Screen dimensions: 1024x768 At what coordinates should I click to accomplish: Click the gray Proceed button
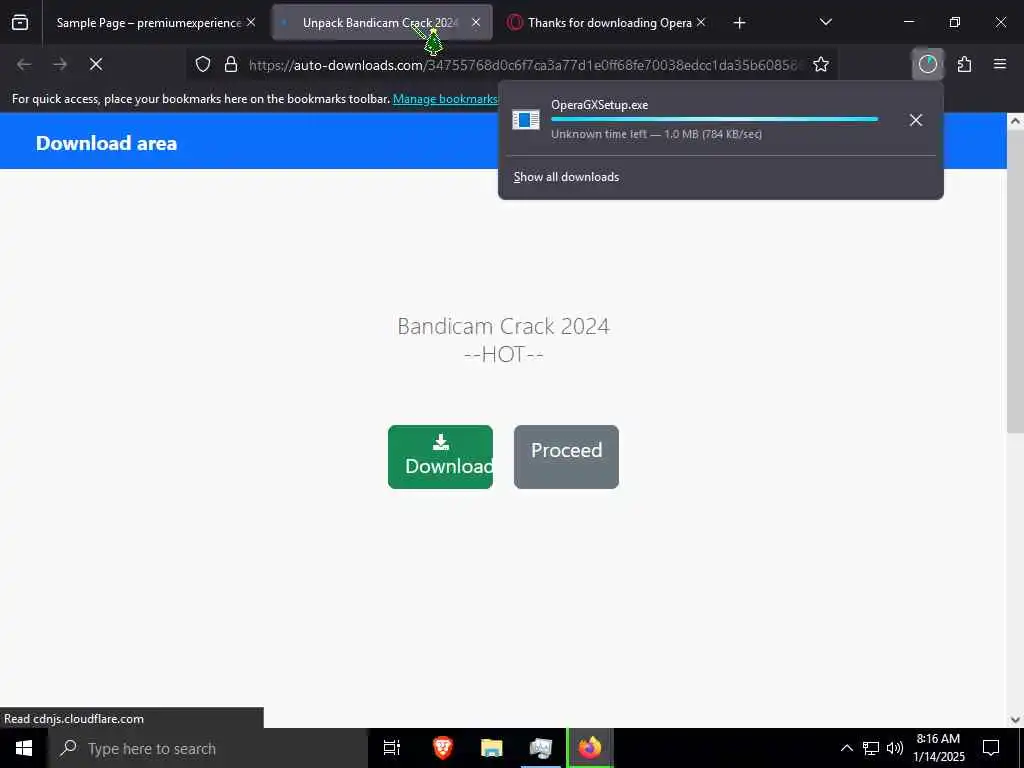point(566,456)
